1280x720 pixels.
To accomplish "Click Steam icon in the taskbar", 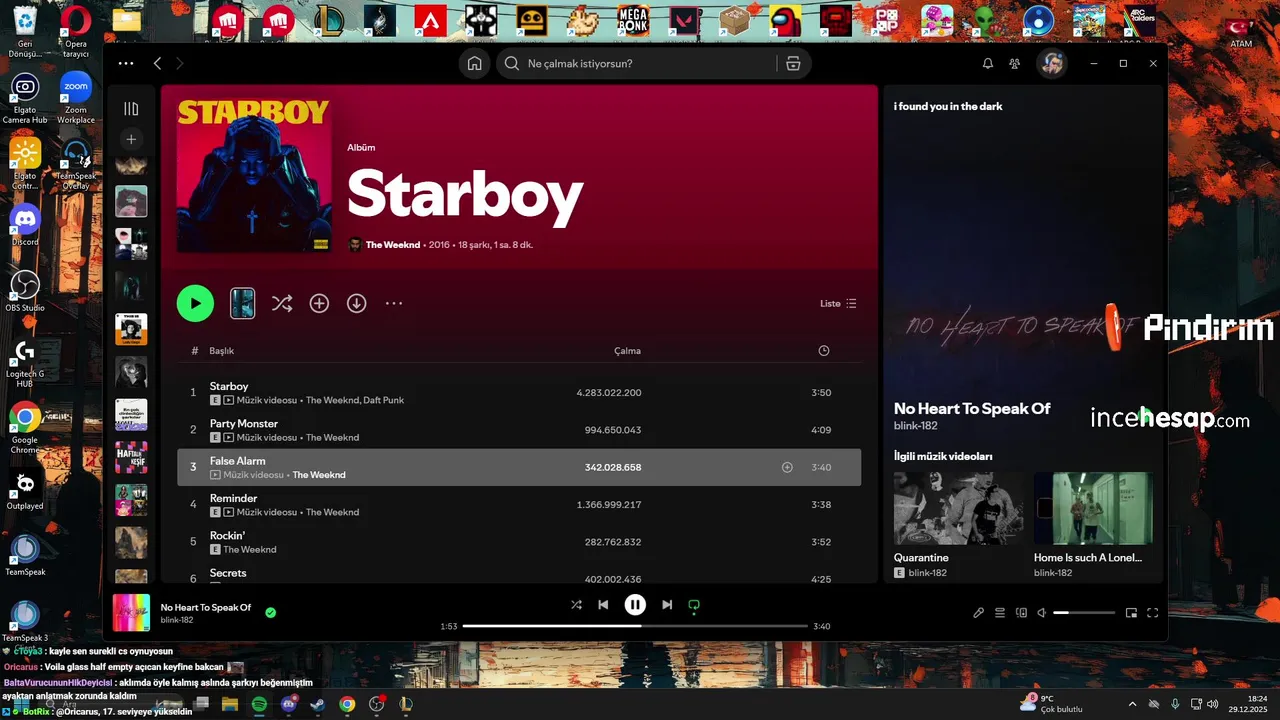I will [x=317, y=704].
